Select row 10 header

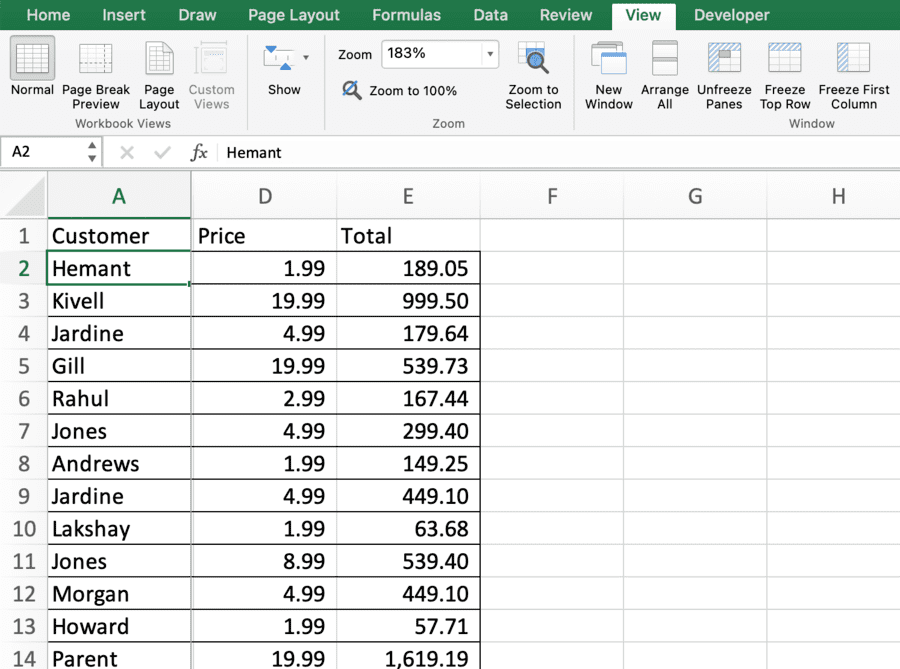point(24,528)
